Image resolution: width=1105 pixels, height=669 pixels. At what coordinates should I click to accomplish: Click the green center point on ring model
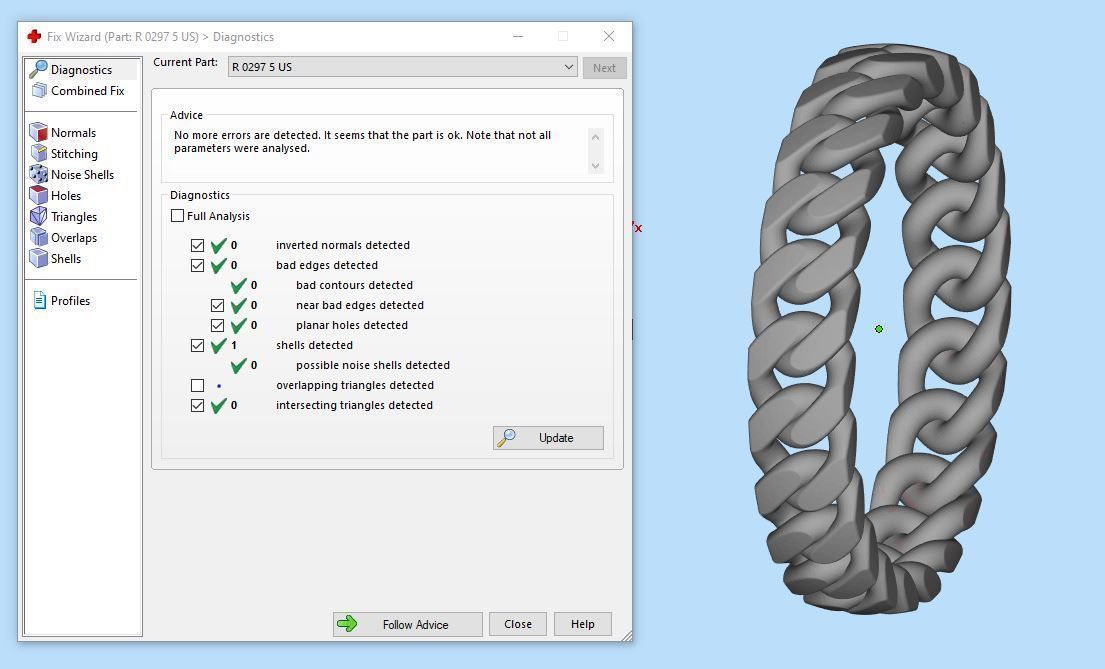click(x=879, y=329)
